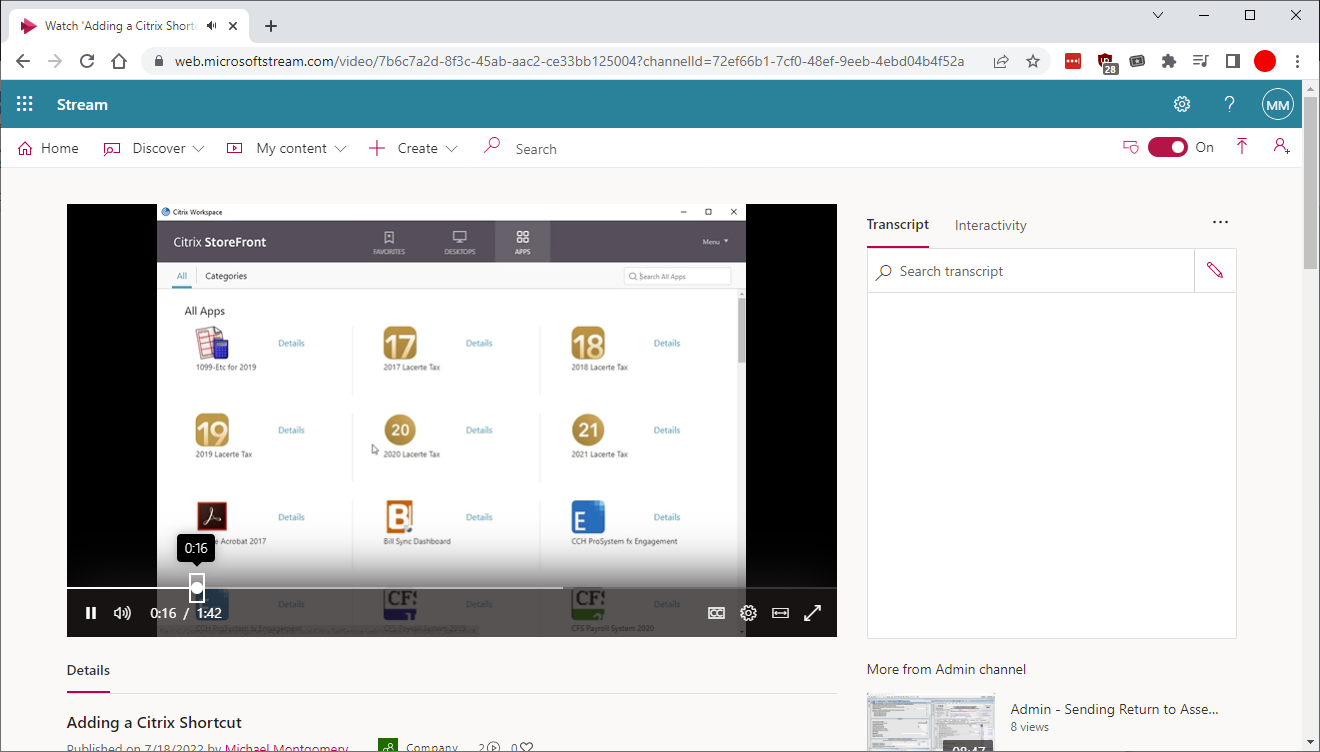
Task: Open uBlock shield extension with 28 badge
Action: click(1106, 62)
